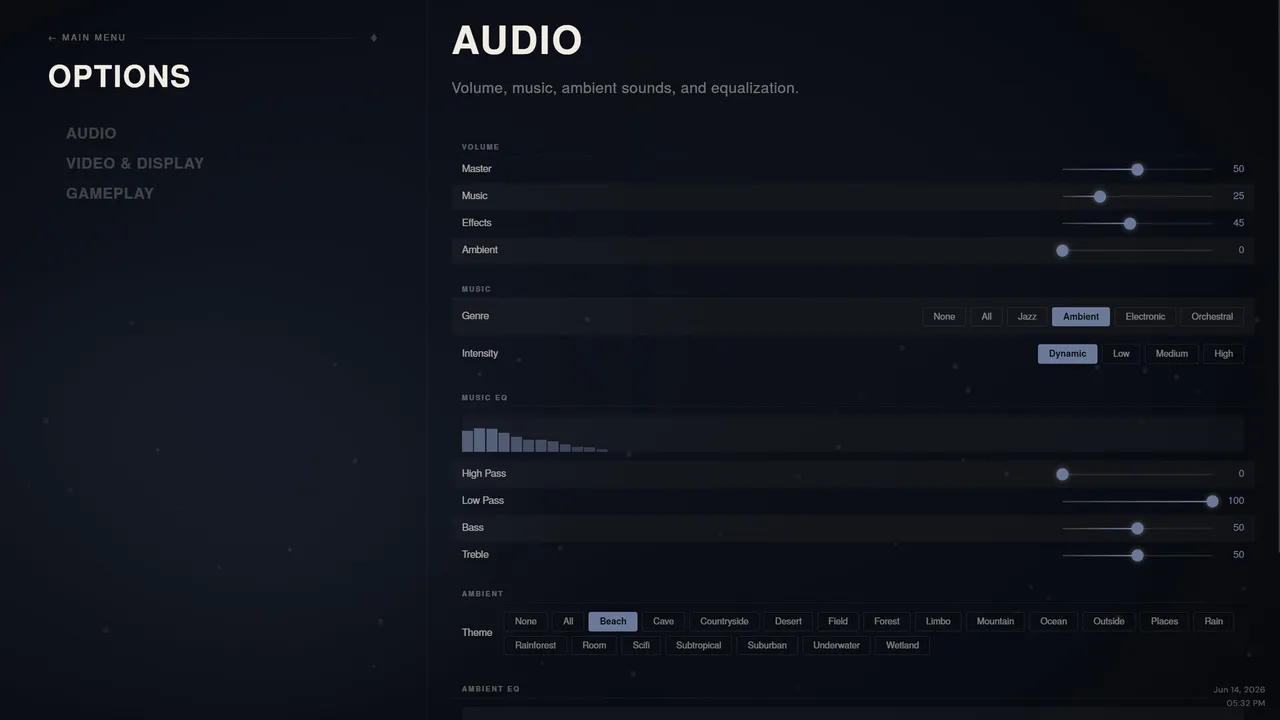Click the 05:32 PM clock text

(x=1246, y=704)
